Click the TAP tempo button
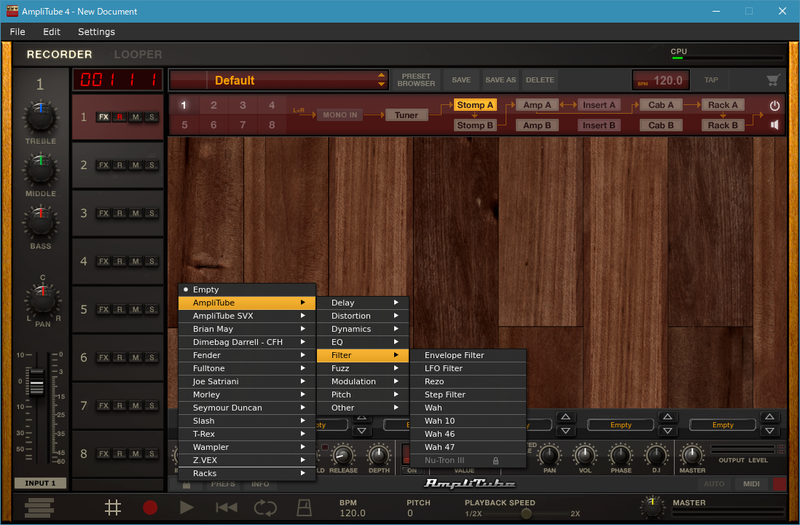The image size is (800, 525). coord(711,80)
